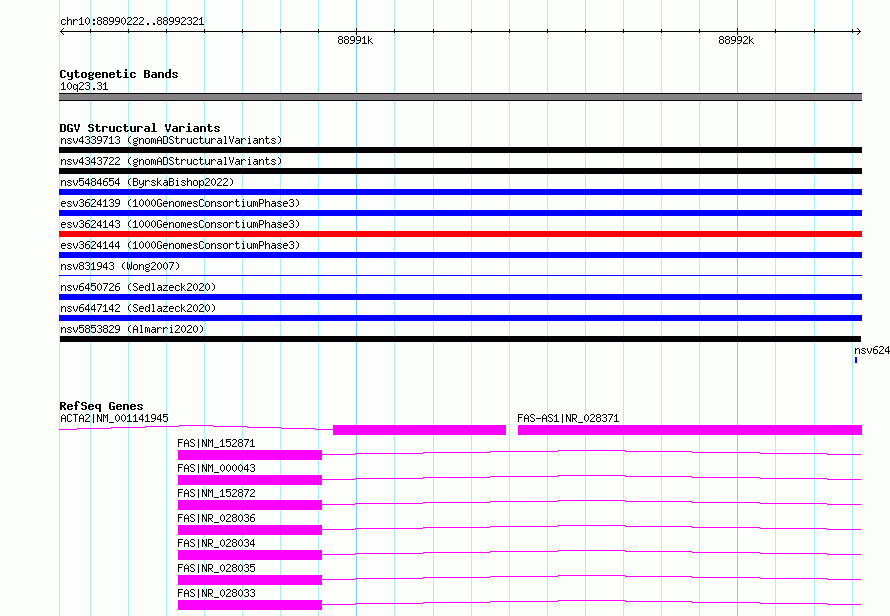Open the FAS|NR_028034 transcript label

[x=216, y=543]
